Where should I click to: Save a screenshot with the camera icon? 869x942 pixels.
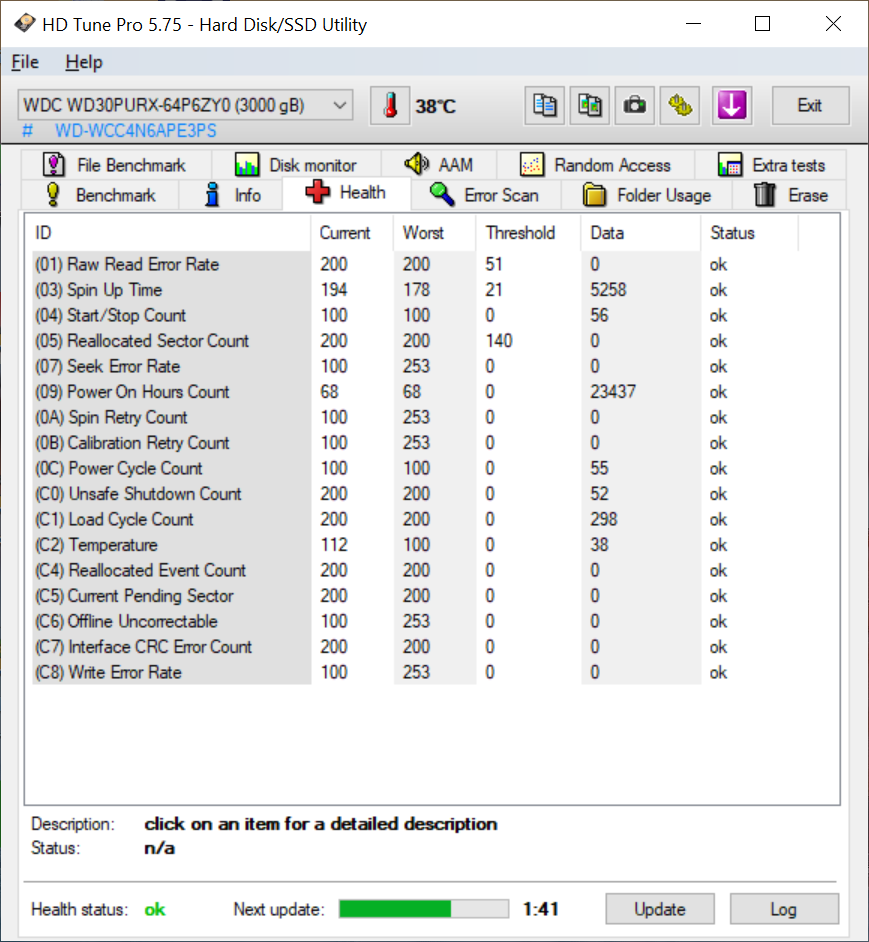click(635, 106)
